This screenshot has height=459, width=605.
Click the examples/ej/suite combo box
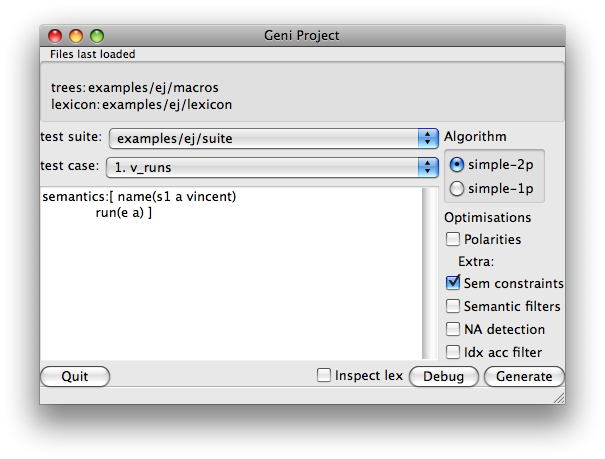click(x=274, y=138)
